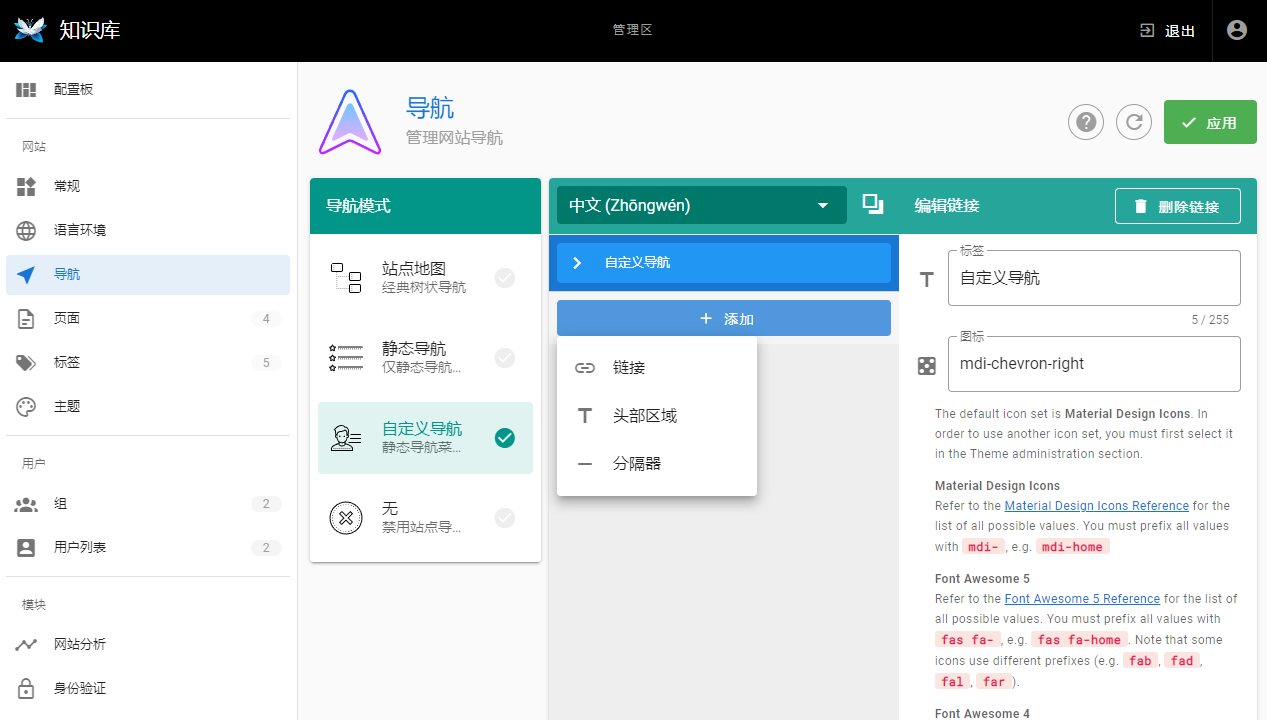Select 无 to disable site navigation
This screenshot has width=1267, height=720.
click(425, 518)
